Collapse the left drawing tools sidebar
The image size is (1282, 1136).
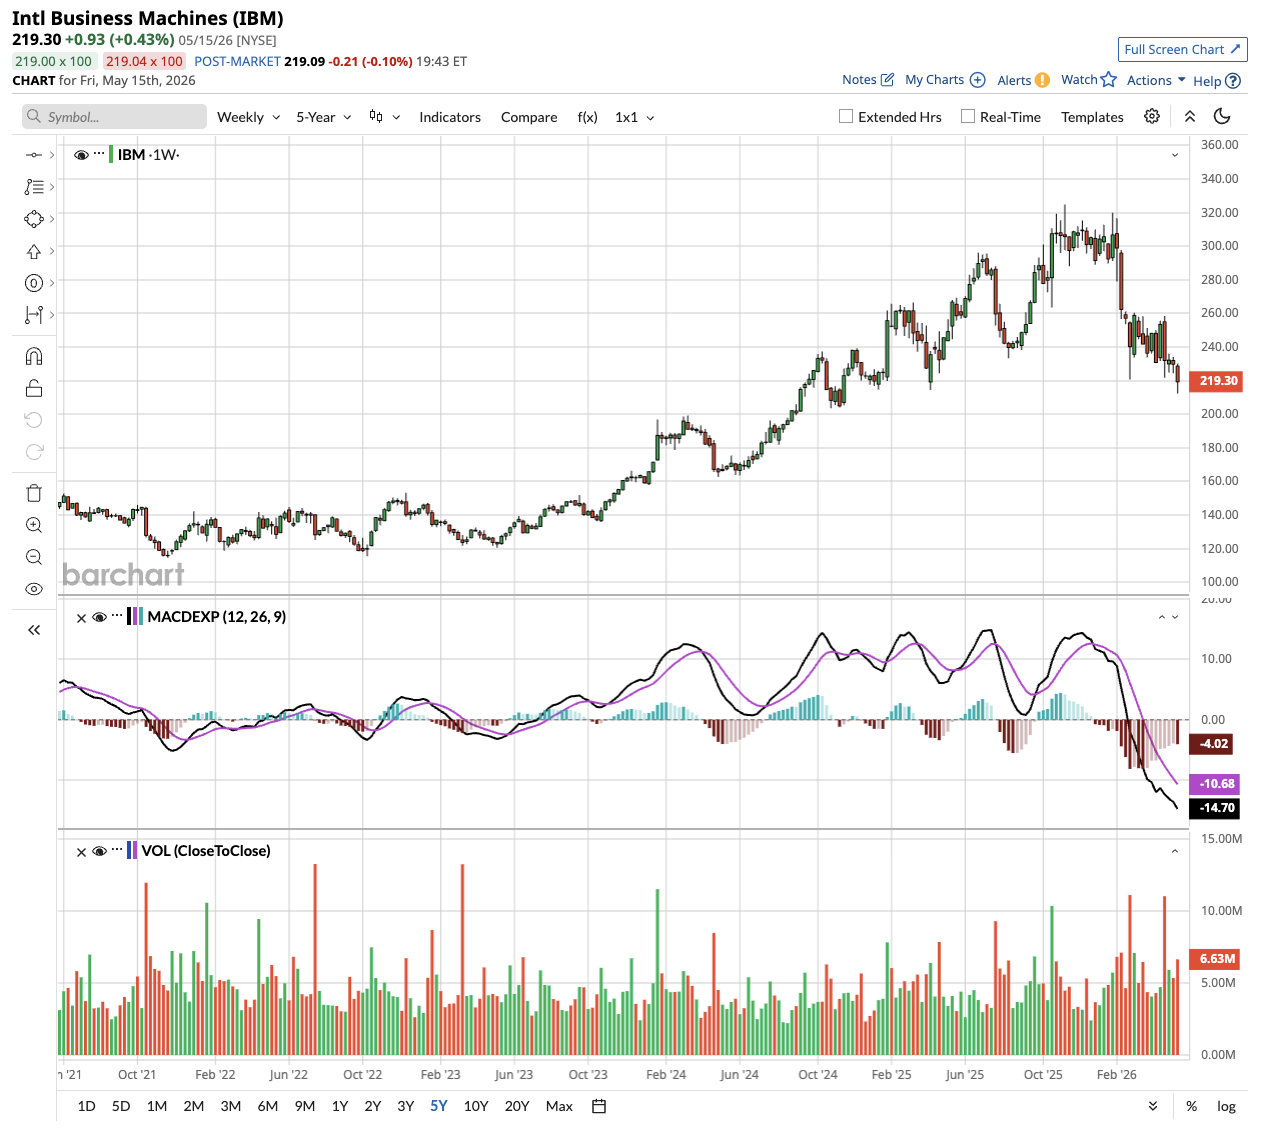34,630
